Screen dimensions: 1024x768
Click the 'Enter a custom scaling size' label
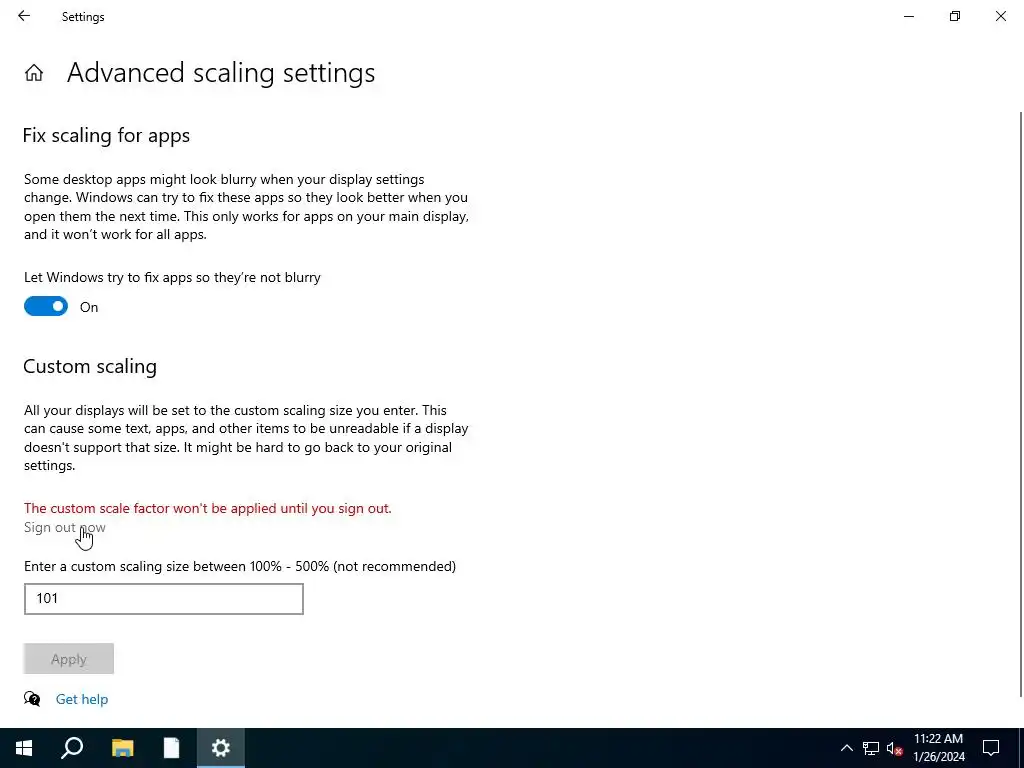(x=240, y=566)
